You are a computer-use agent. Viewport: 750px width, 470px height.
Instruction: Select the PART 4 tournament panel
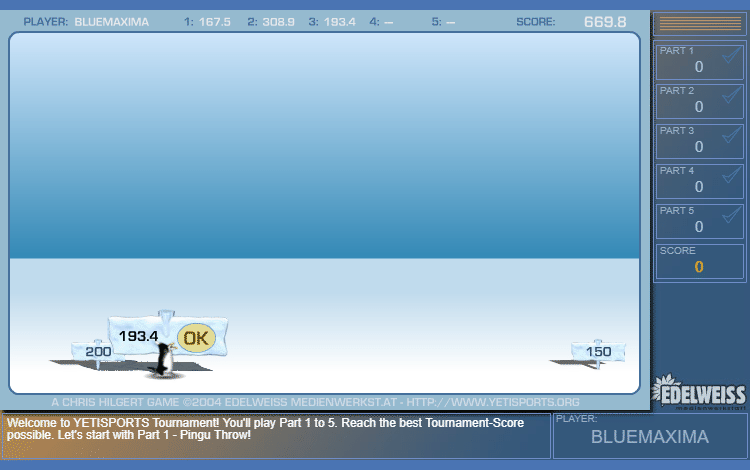(x=699, y=182)
